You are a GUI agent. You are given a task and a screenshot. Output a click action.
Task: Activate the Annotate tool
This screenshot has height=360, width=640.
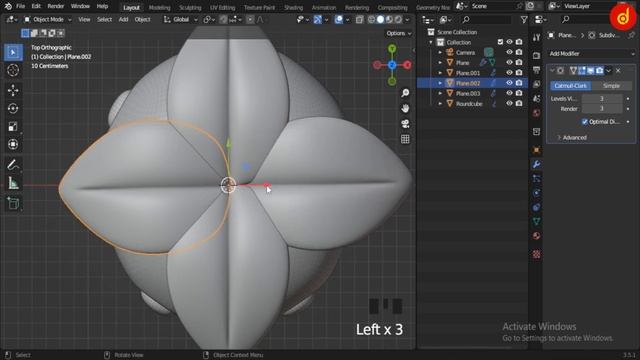[13, 165]
